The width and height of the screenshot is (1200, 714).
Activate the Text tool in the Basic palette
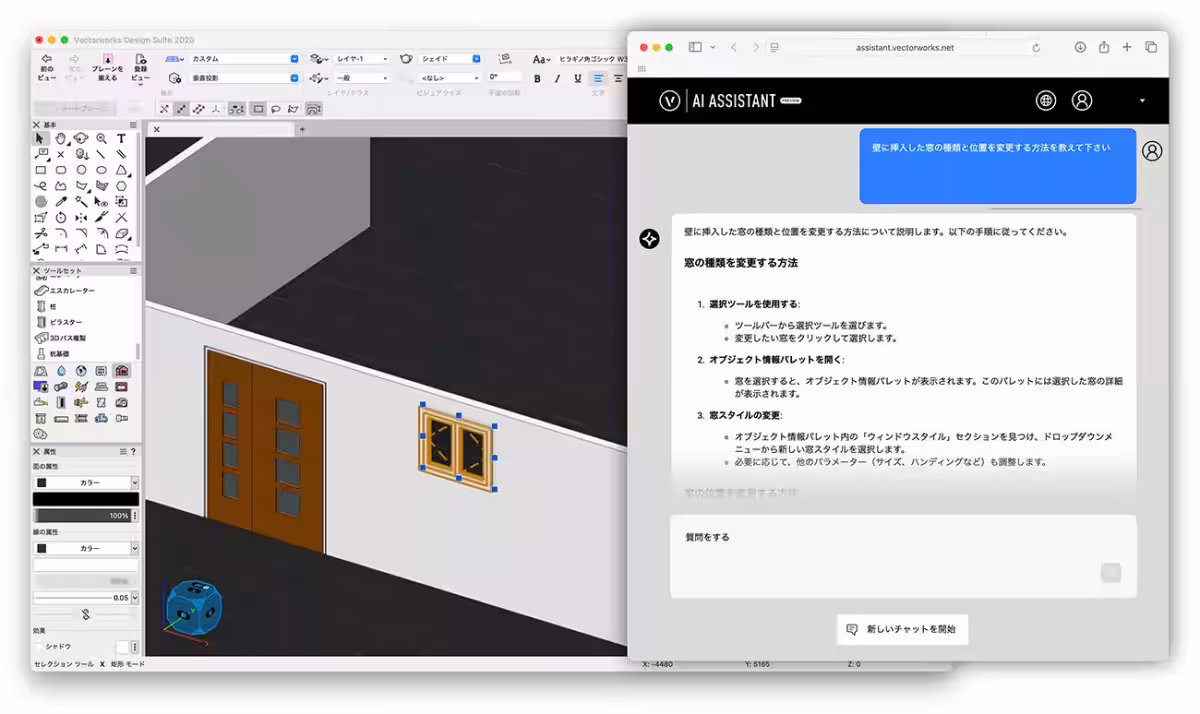pos(120,138)
